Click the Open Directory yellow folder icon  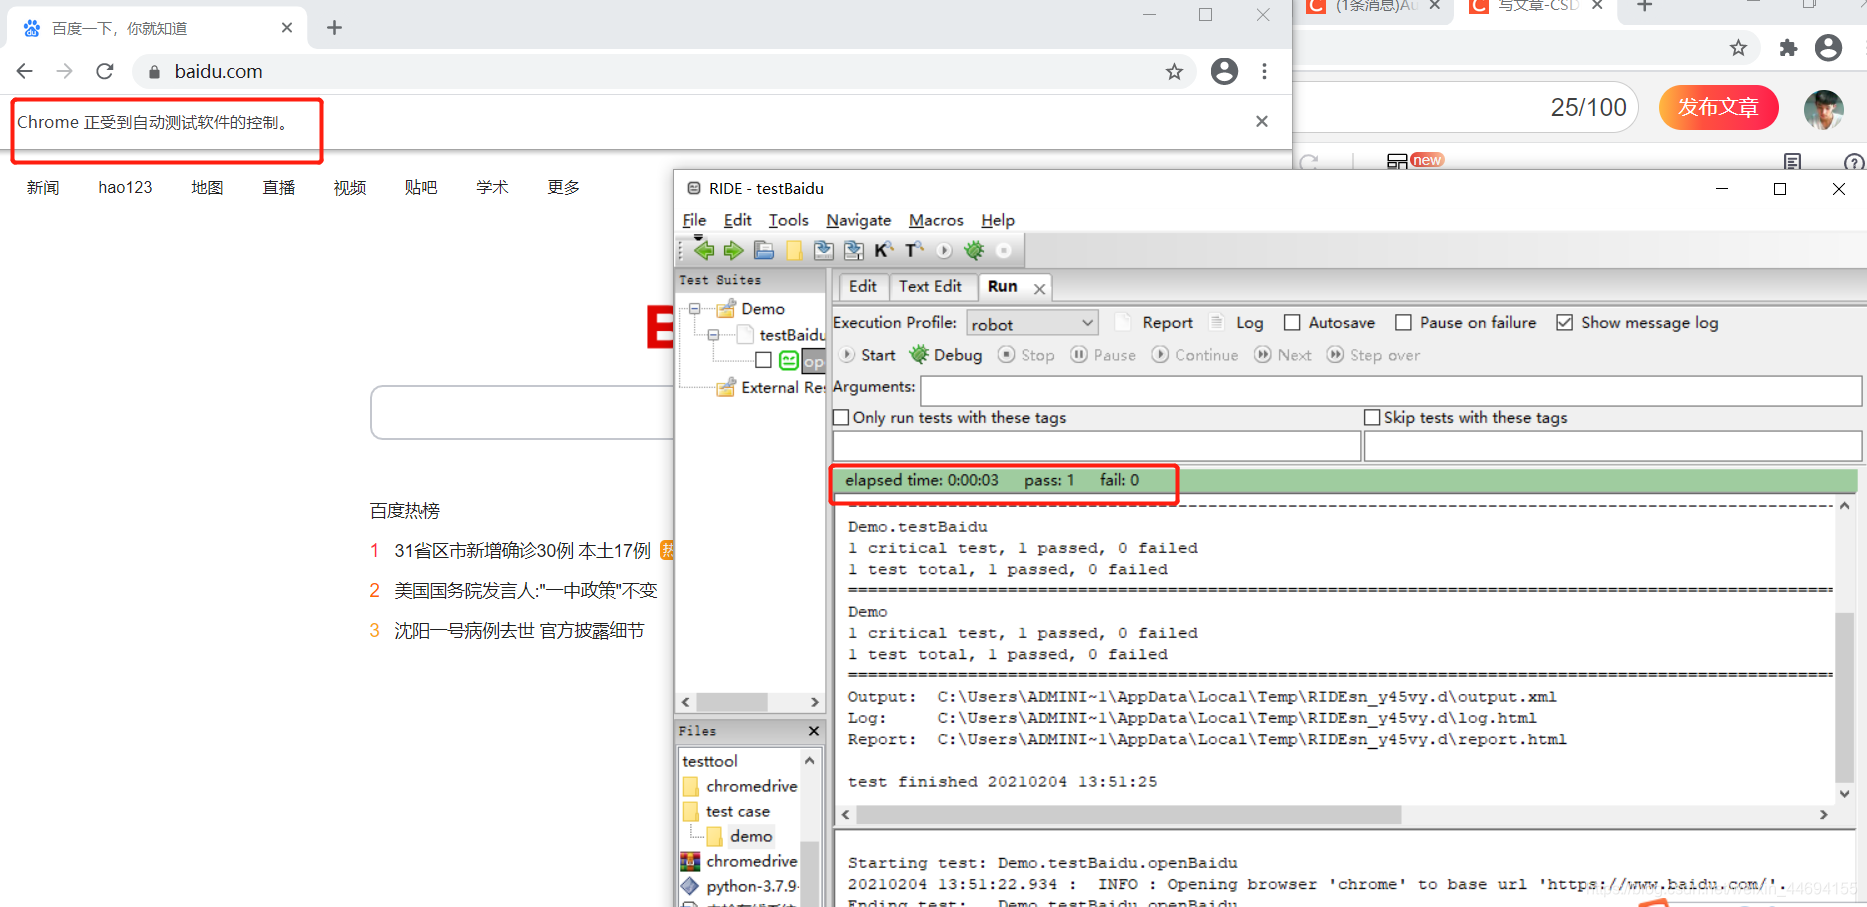click(794, 251)
